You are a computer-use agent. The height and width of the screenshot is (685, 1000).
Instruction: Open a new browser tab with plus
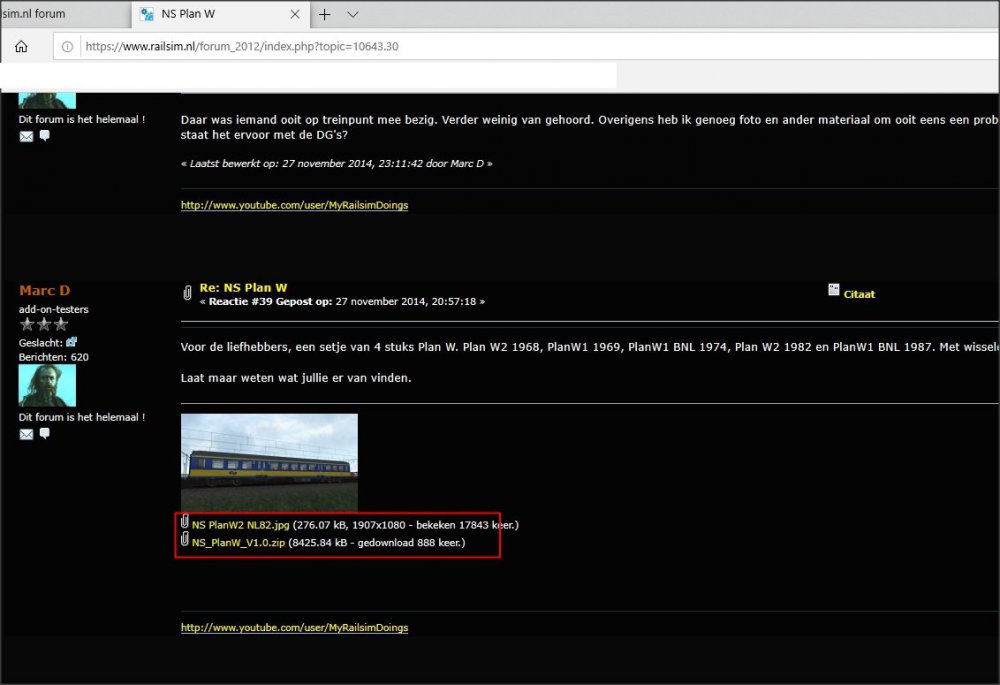324,14
